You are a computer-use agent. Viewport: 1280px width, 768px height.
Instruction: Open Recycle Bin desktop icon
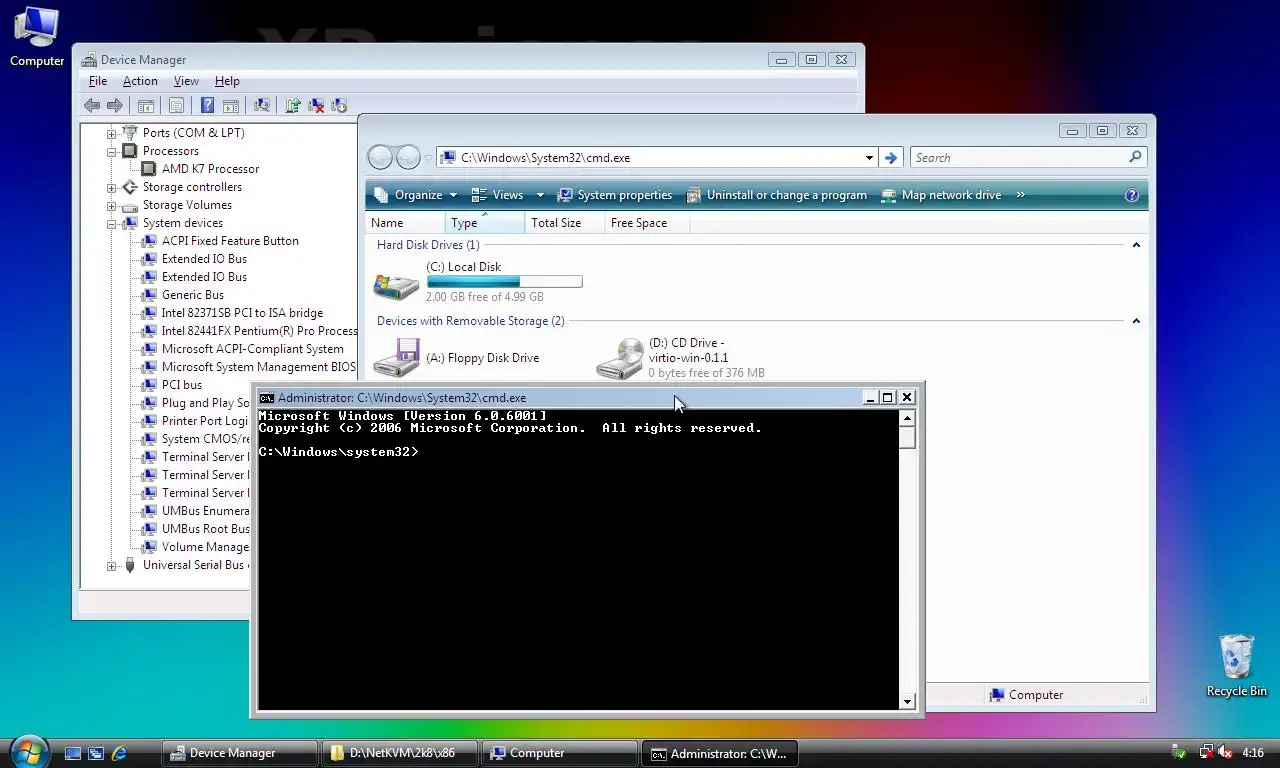pos(1237,665)
